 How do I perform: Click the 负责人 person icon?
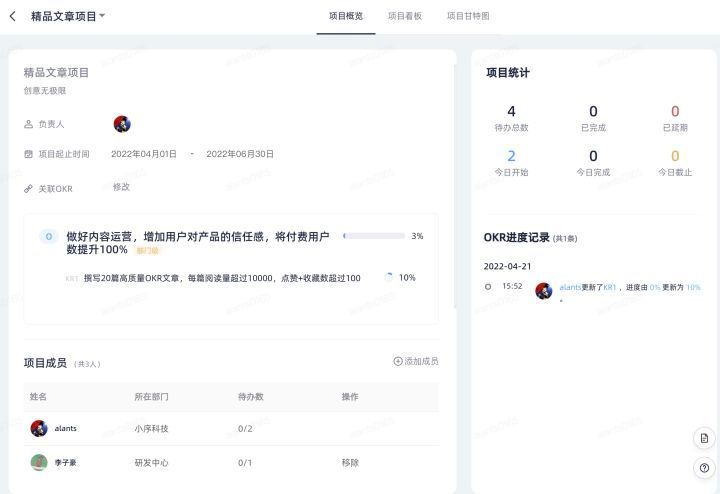tap(28, 124)
